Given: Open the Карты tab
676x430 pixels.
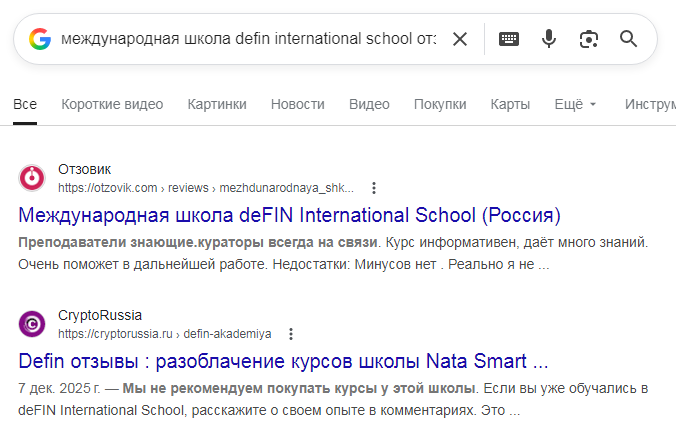Looking at the screenshot, I should [510, 104].
